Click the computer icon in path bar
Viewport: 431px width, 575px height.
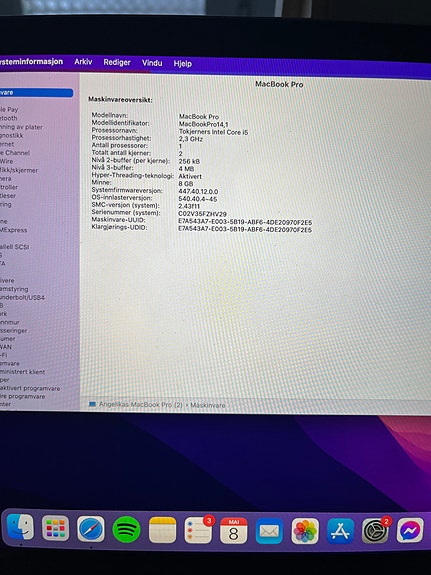pyautogui.click(x=92, y=404)
